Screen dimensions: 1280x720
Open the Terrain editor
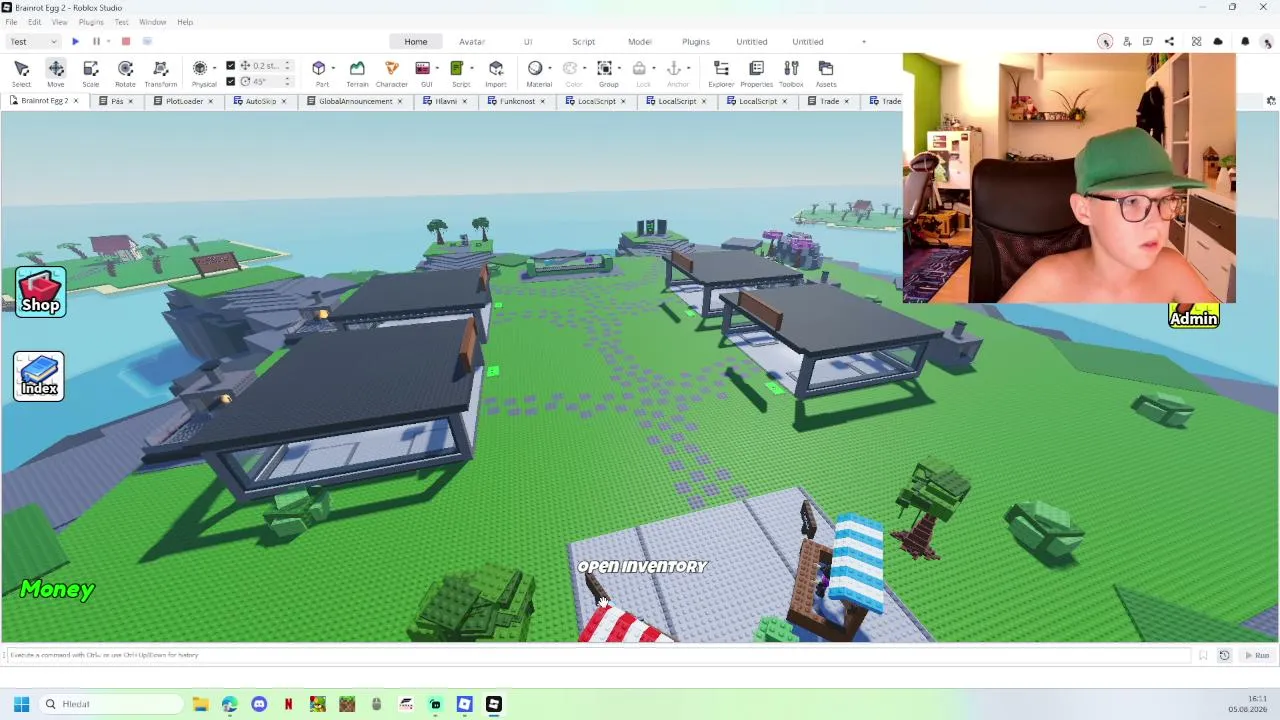pos(357,73)
